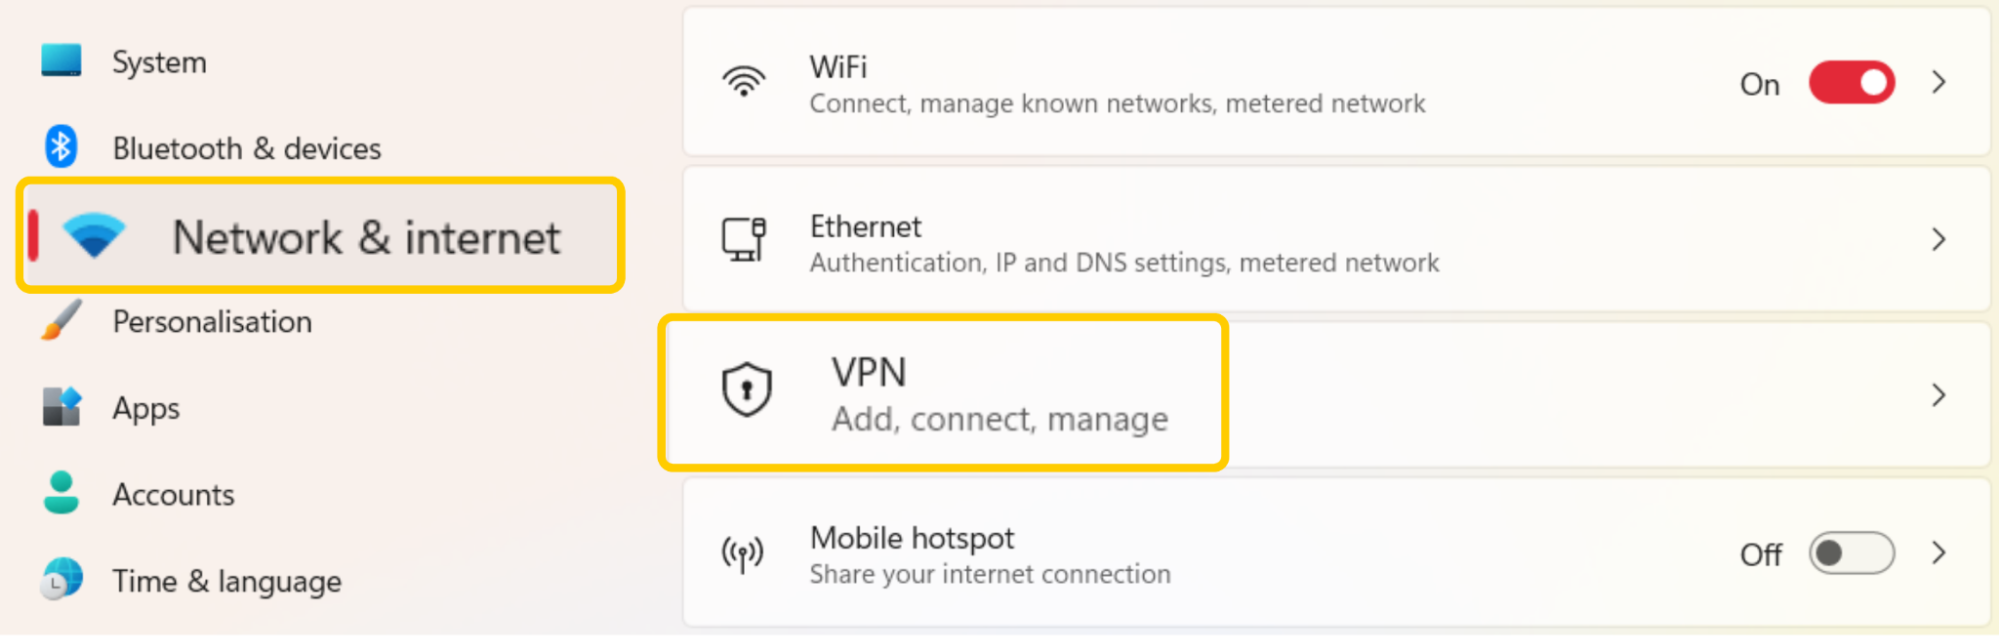Select the System sidebar icon

click(62, 61)
